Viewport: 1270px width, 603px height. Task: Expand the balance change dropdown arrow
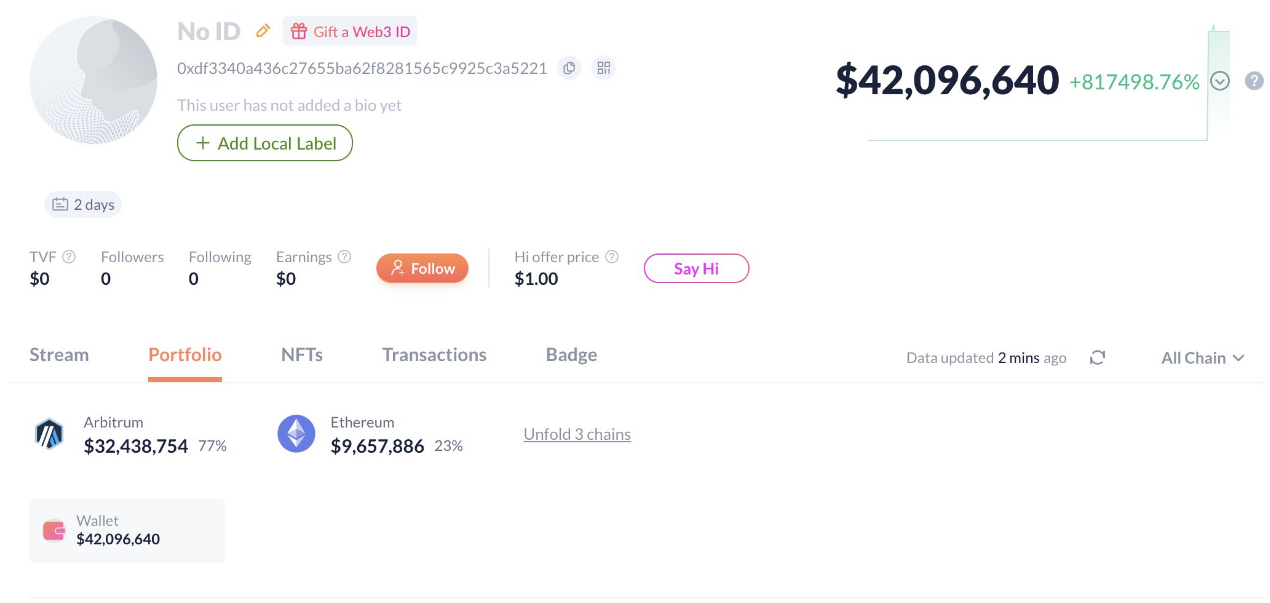pos(1220,82)
